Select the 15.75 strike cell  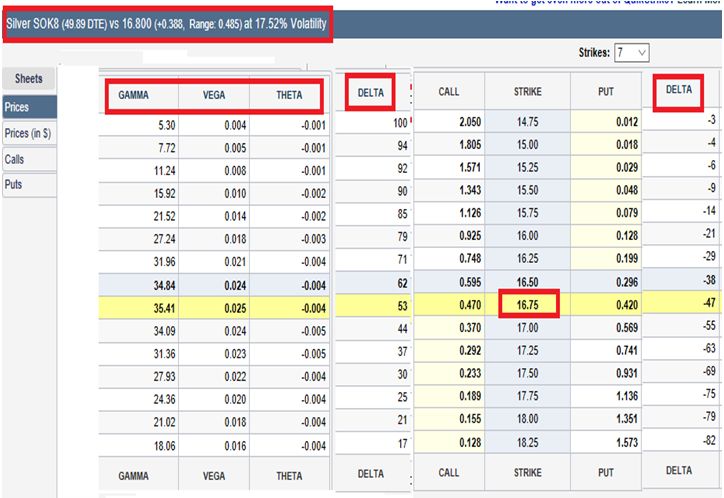pyautogui.click(x=528, y=213)
